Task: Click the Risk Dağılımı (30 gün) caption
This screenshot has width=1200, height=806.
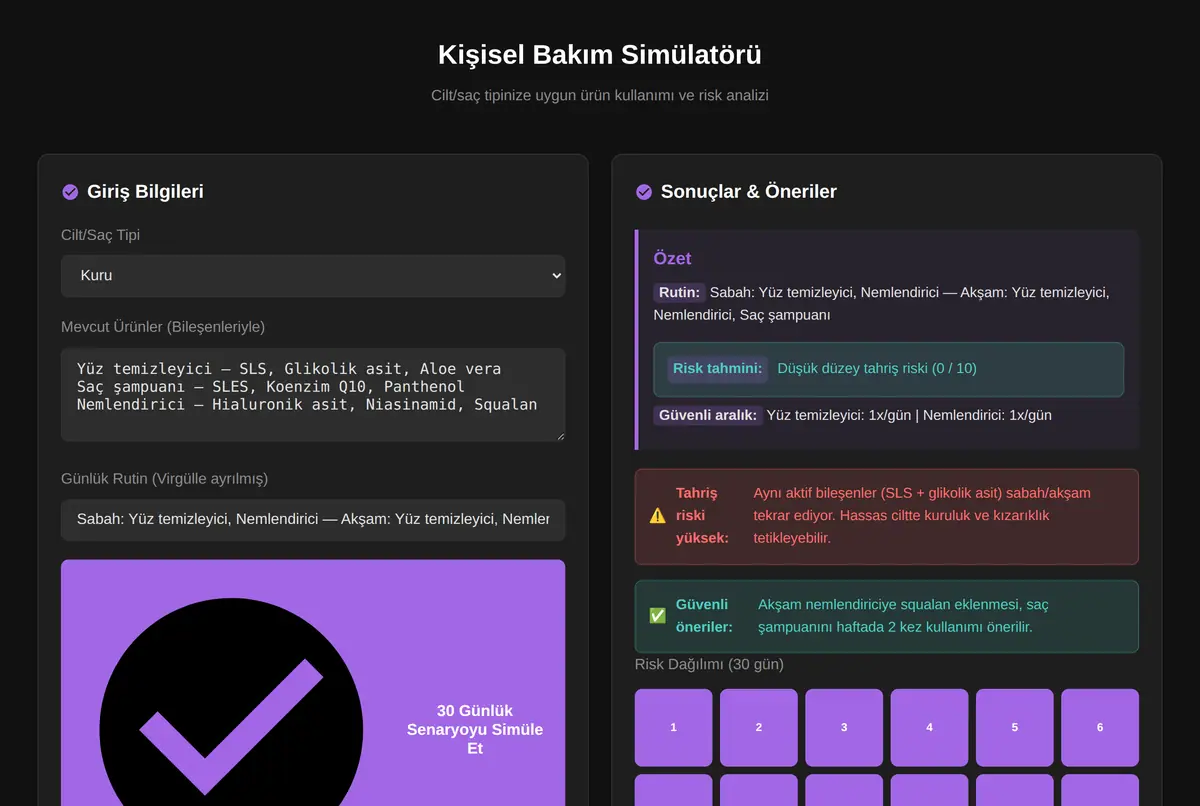Action: (709, 665)
